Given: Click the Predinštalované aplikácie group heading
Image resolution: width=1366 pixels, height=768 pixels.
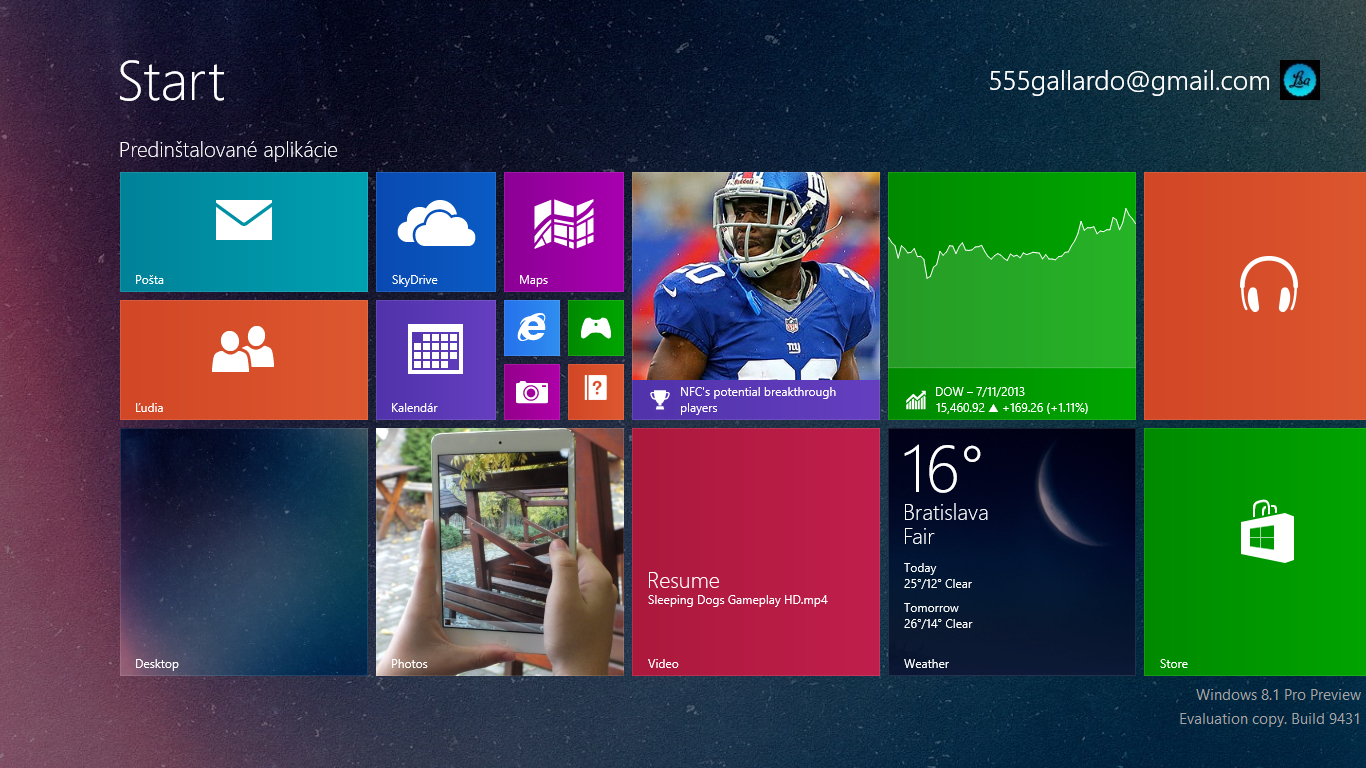Looking at the screenshot, I should tap(228, 150).
